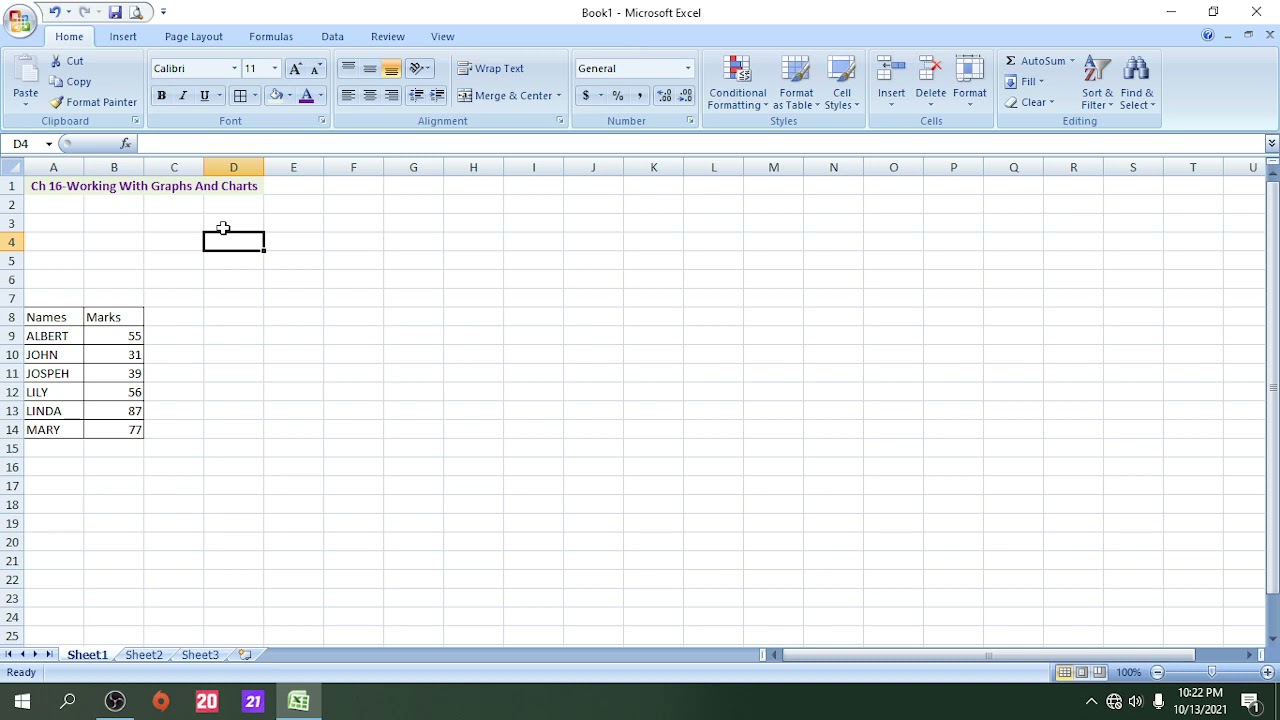The image size is (1280, 720).
Task: Open Excel Help question mark
Action: 1208,35
